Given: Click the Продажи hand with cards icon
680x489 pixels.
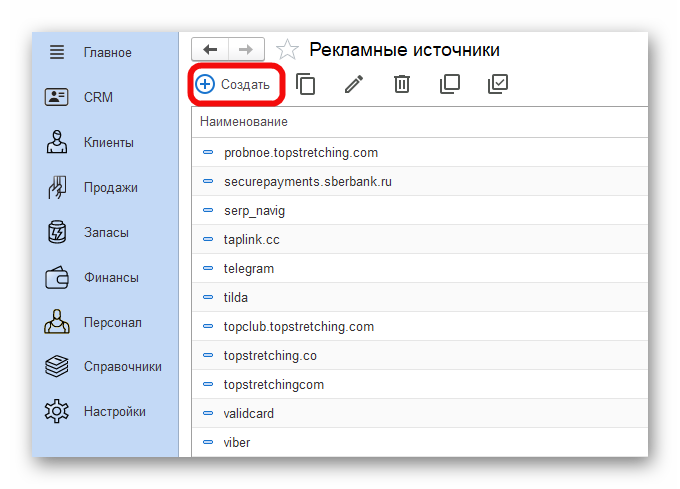Looking at the screenshot, I should (57, 187).
